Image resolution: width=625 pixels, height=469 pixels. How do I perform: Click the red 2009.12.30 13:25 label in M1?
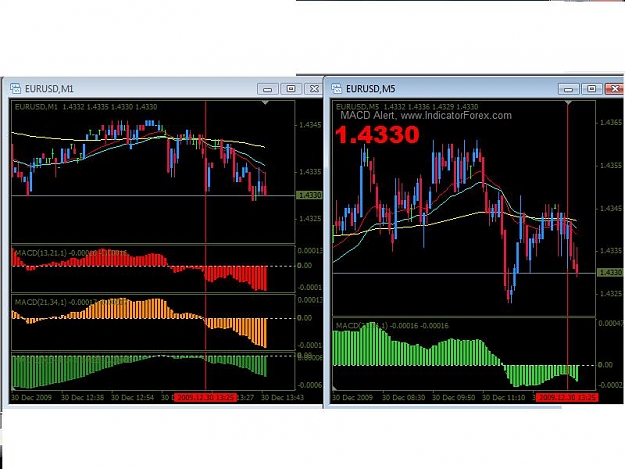(206, 397)
